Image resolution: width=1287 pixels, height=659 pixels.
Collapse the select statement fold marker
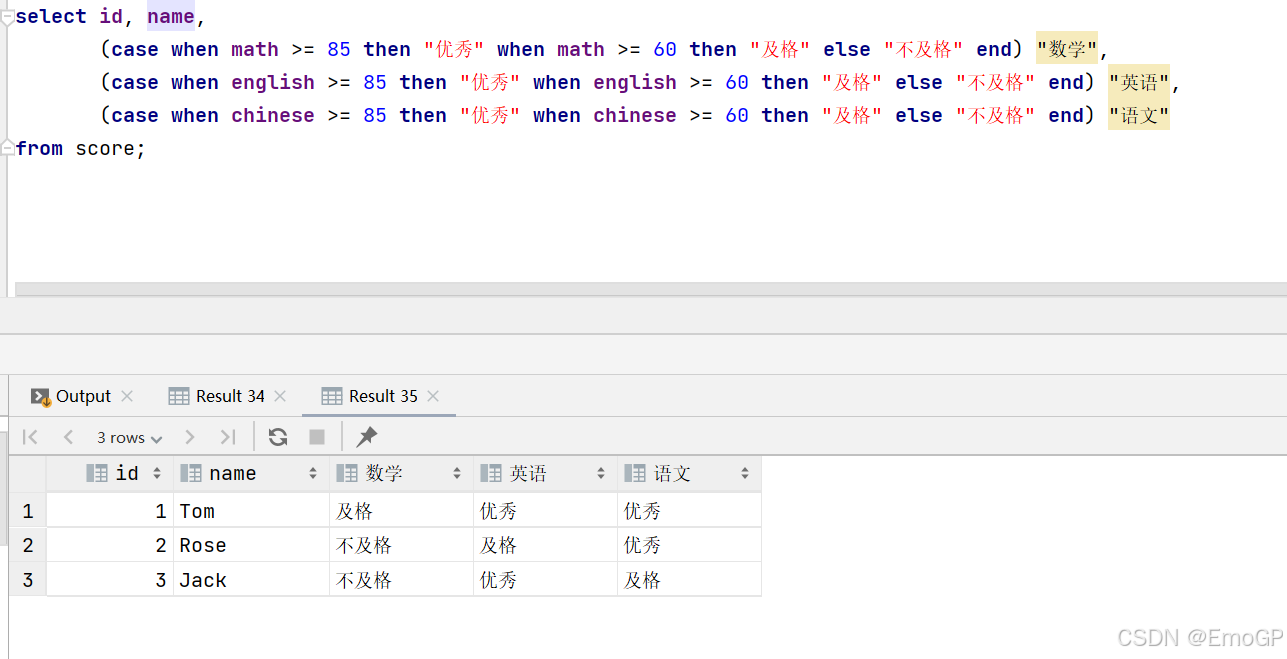(x=7, y=16)
